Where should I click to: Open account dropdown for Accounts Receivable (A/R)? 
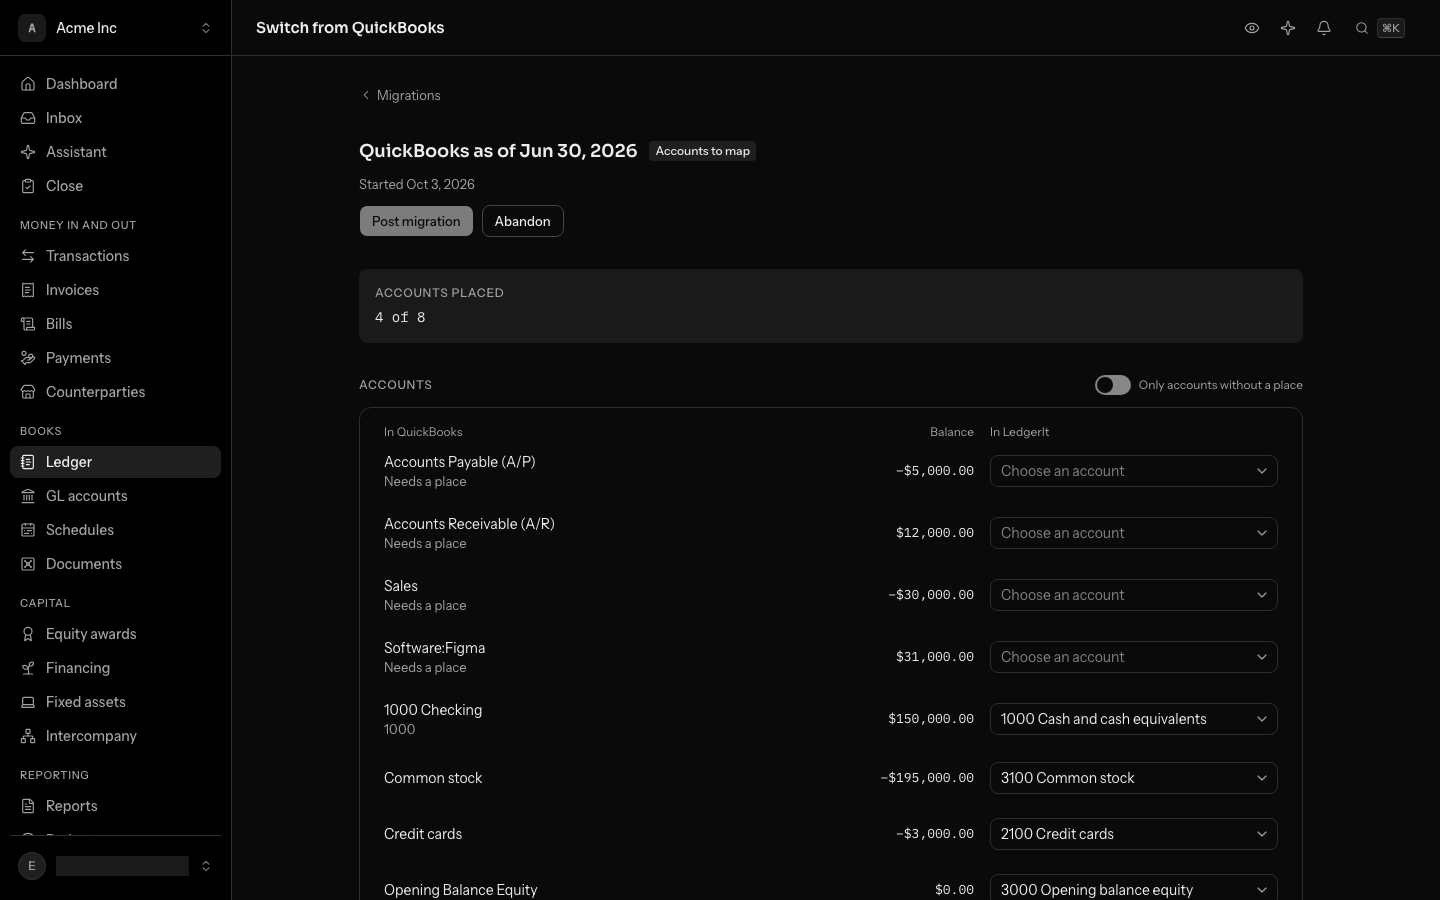(1133, 533)
